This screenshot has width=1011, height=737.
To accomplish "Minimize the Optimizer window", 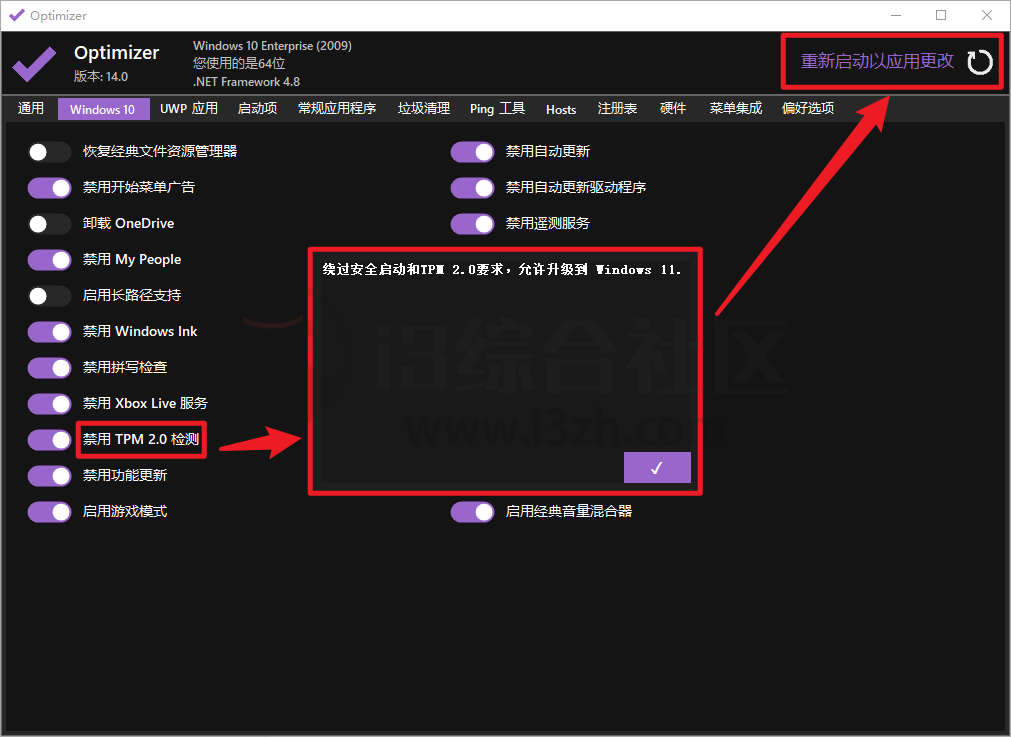I will tap(896, 15).
